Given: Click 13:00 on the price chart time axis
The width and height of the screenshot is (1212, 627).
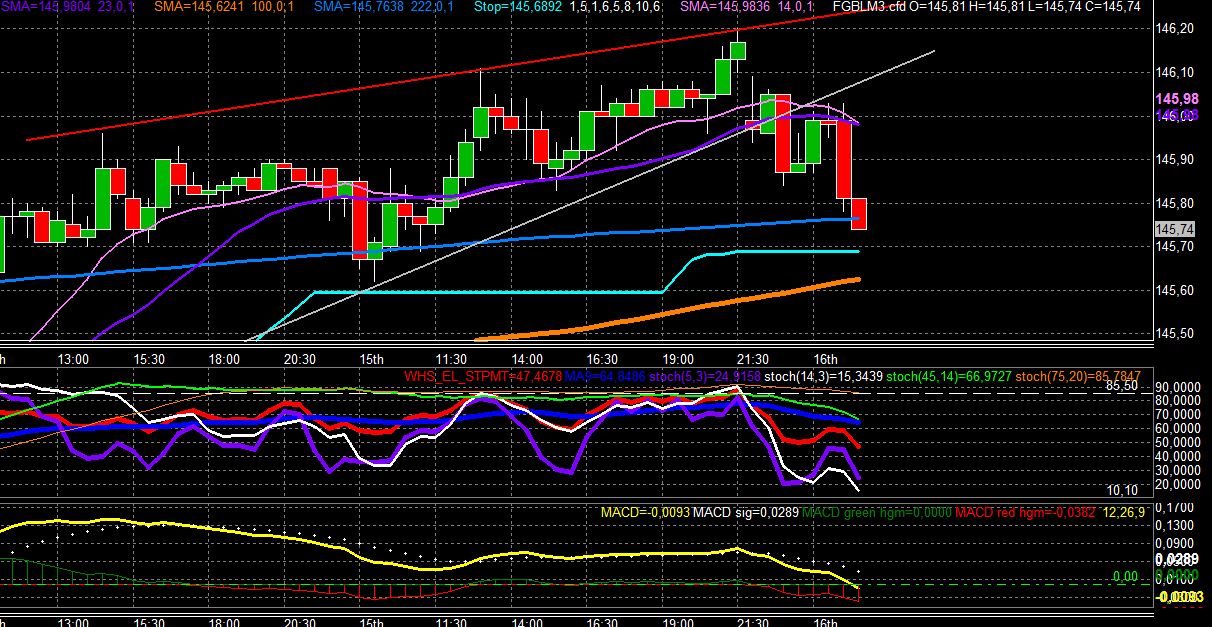Looking at the screenshot, I should [74, 359].
